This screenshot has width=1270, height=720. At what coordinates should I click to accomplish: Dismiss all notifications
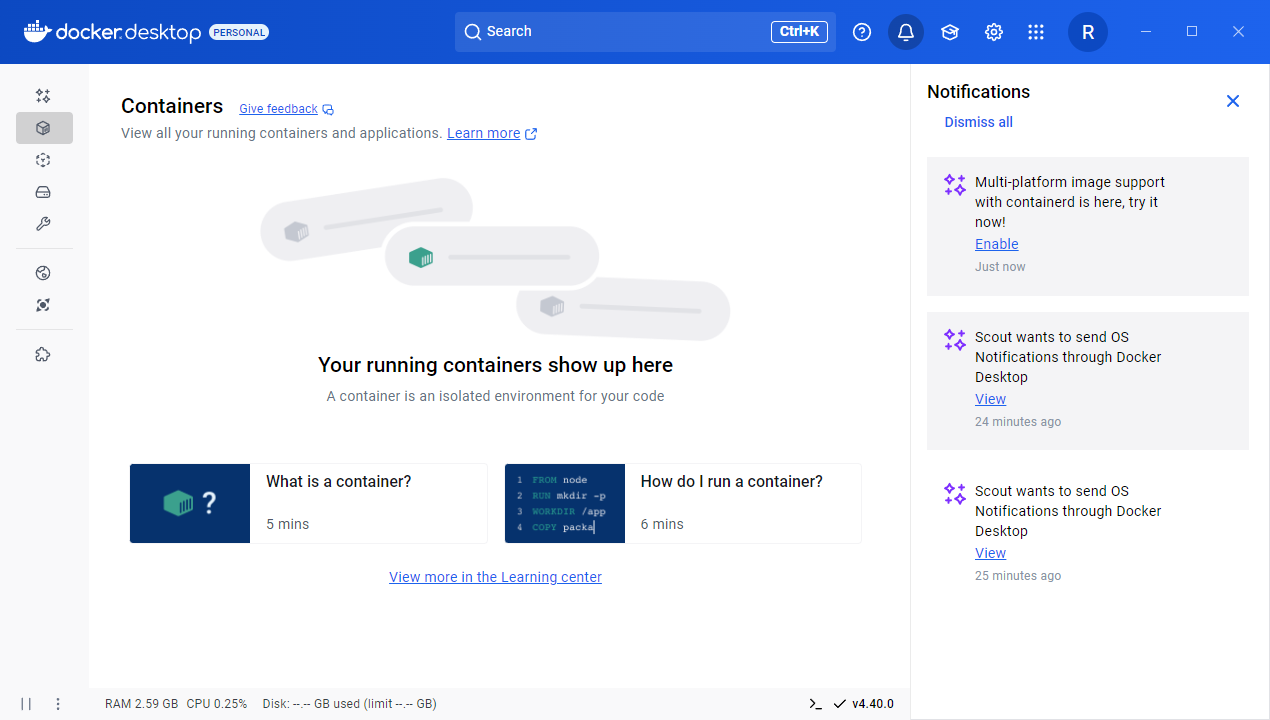(979, 122)
